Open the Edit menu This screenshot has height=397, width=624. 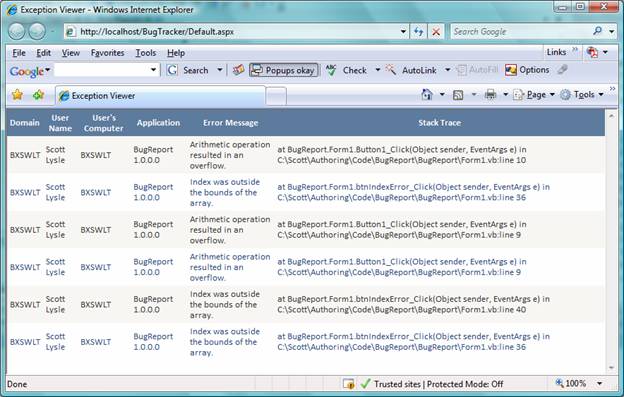tap(43, 53)
